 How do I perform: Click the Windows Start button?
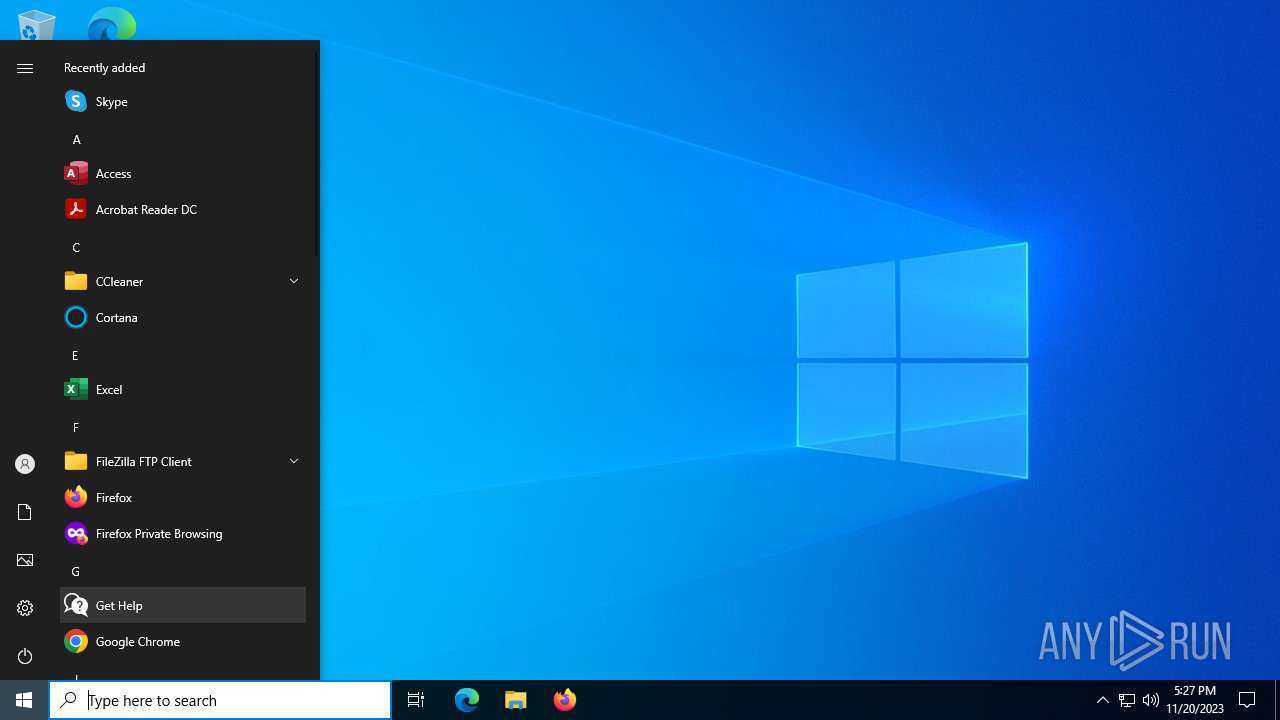click(24, 700)
